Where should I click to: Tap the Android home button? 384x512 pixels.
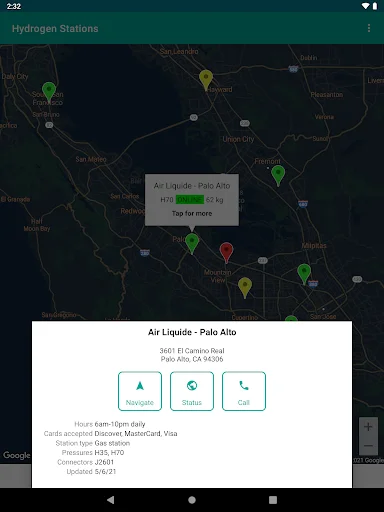pos(192,500)
